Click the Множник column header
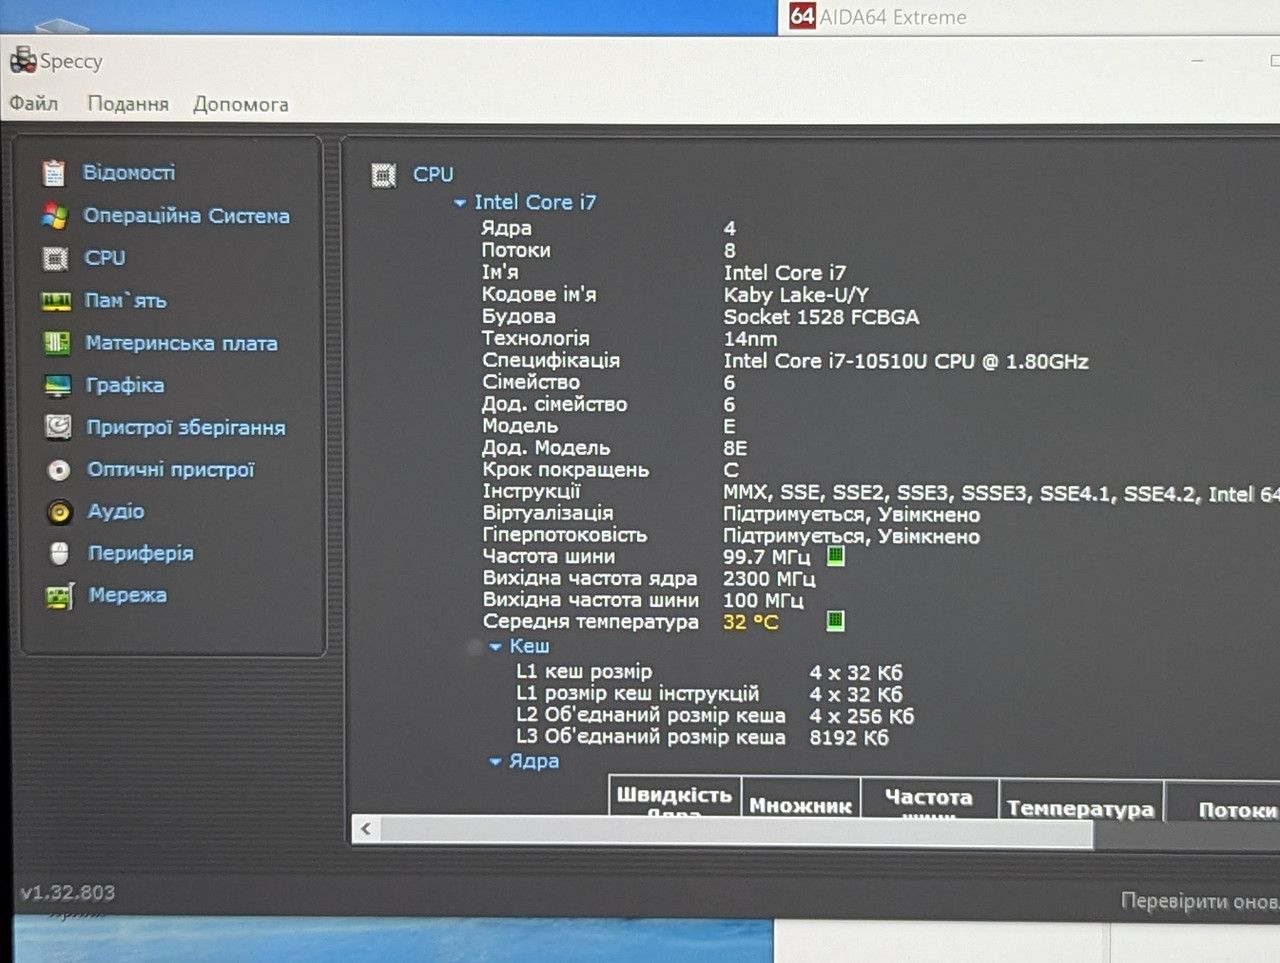Viewport: 1280px width, 963px height. point(801,799)
